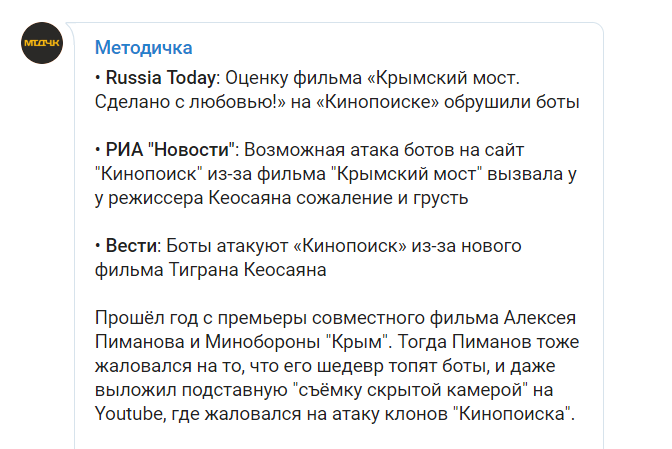Click the word "Youtube" in the last paragraph

[130, 414]
